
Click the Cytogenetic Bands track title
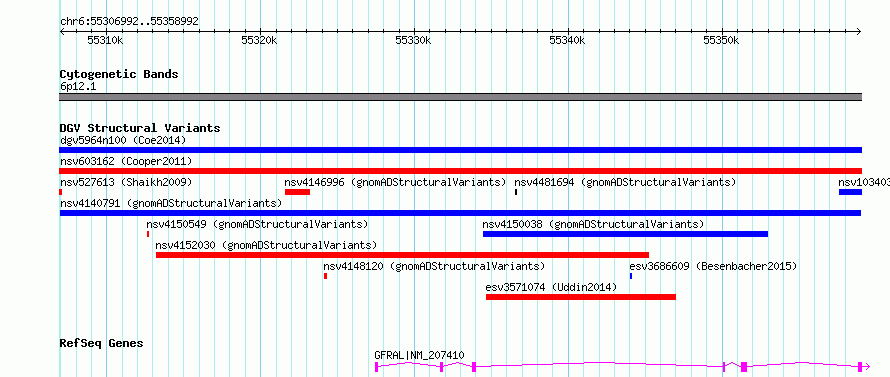[119, 74]
